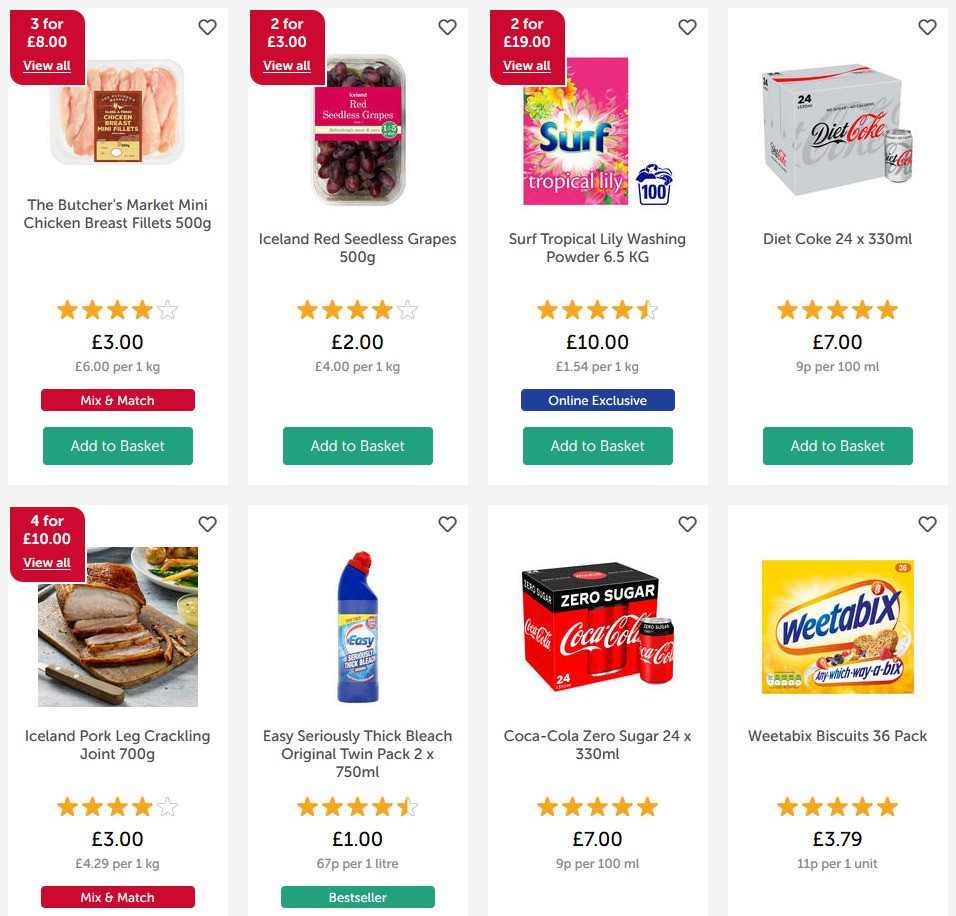Select the Online Exclusive badge on Surf powder

(597, 400)
